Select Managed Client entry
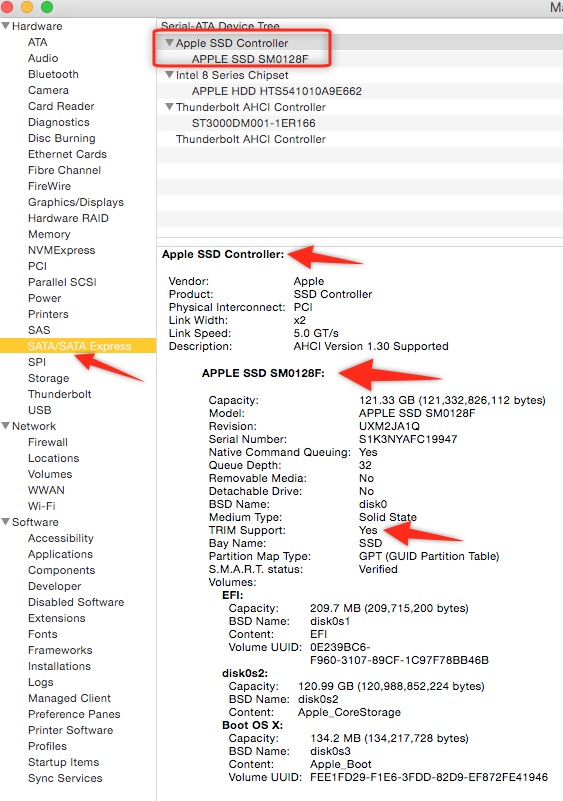Screen dimensions: 563x801 [x=69, y=698]
